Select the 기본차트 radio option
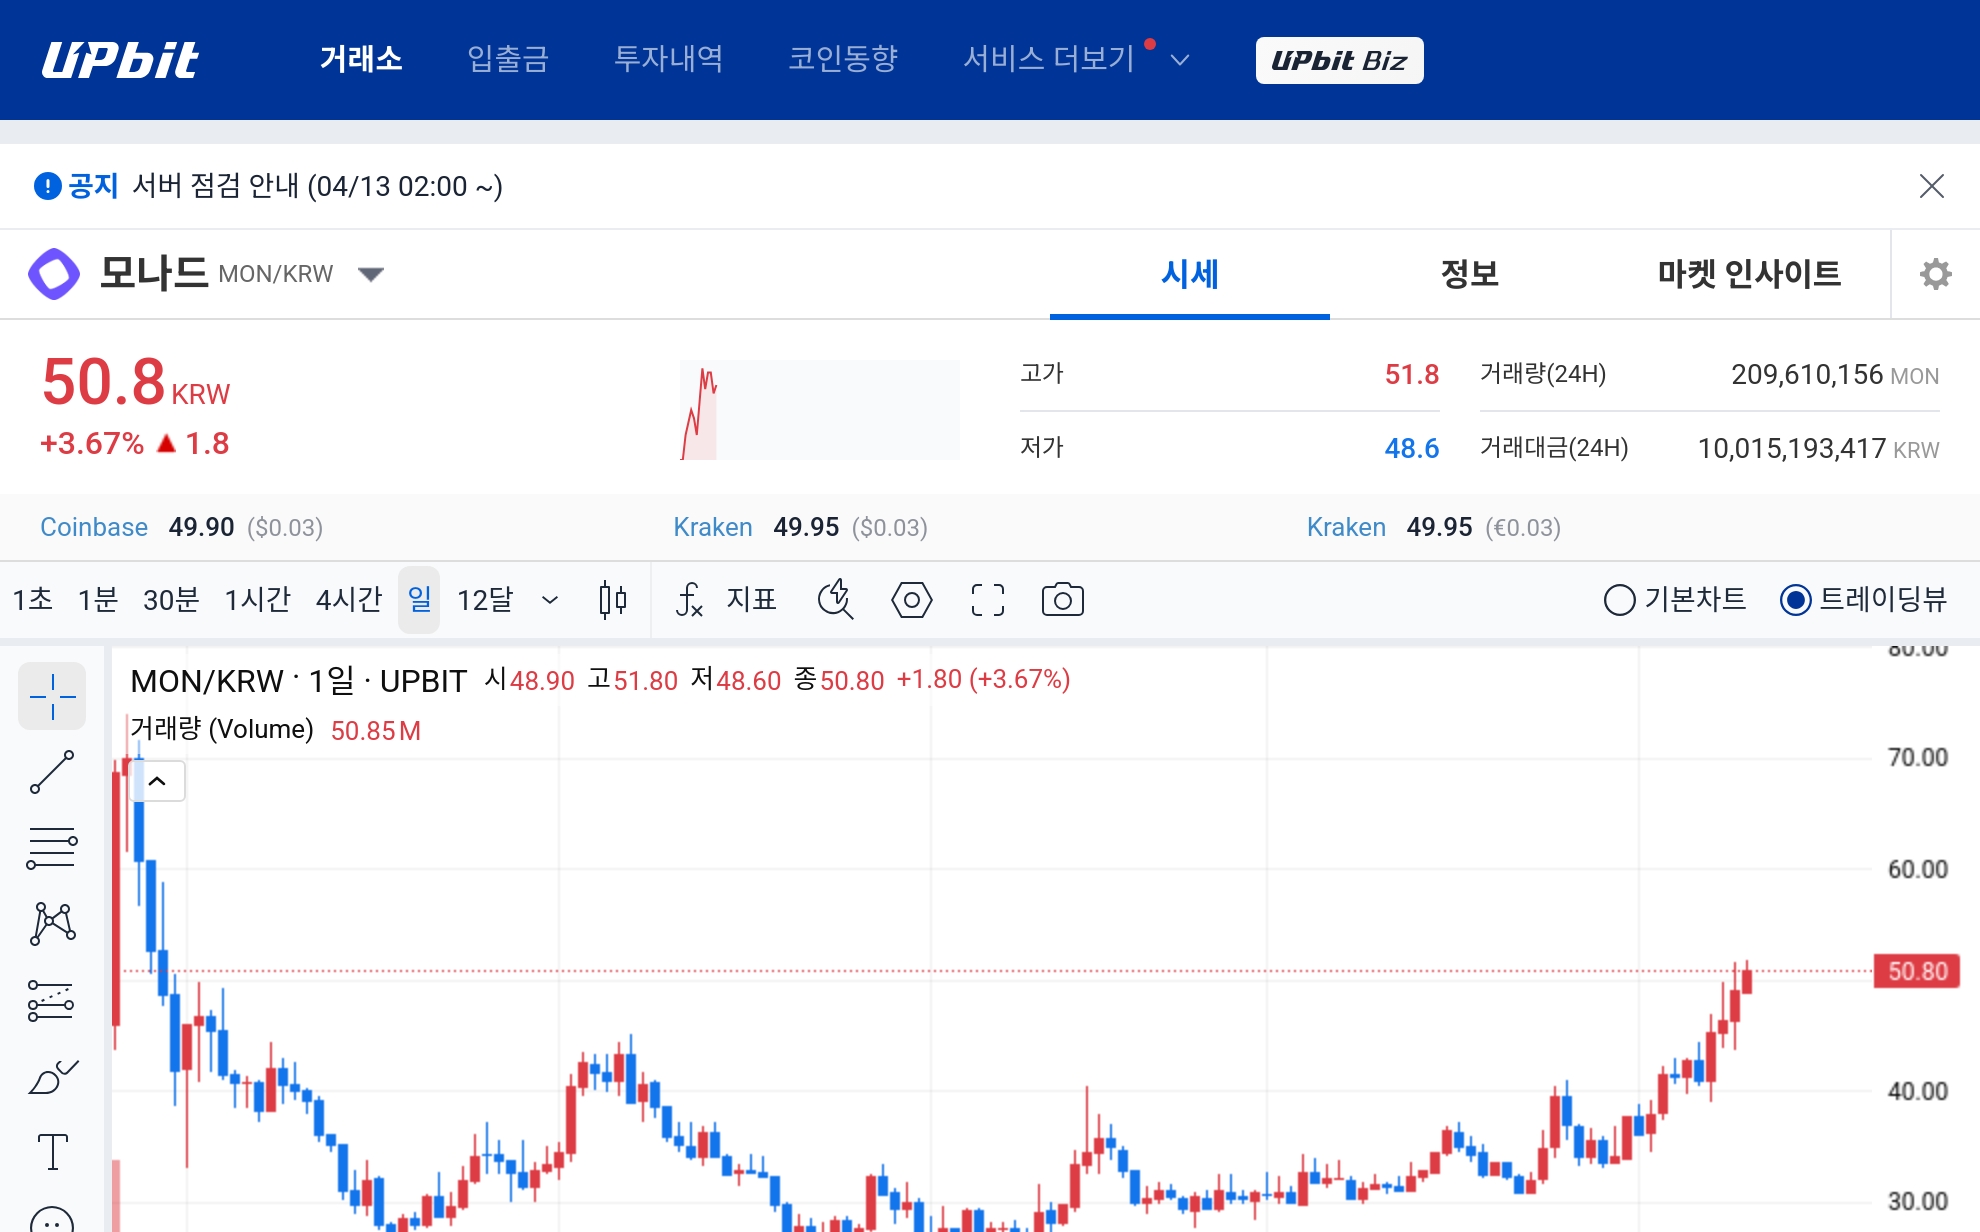Viewport: 1980px width, 1232px height. pyautogui.click(x=1619, y=600)
